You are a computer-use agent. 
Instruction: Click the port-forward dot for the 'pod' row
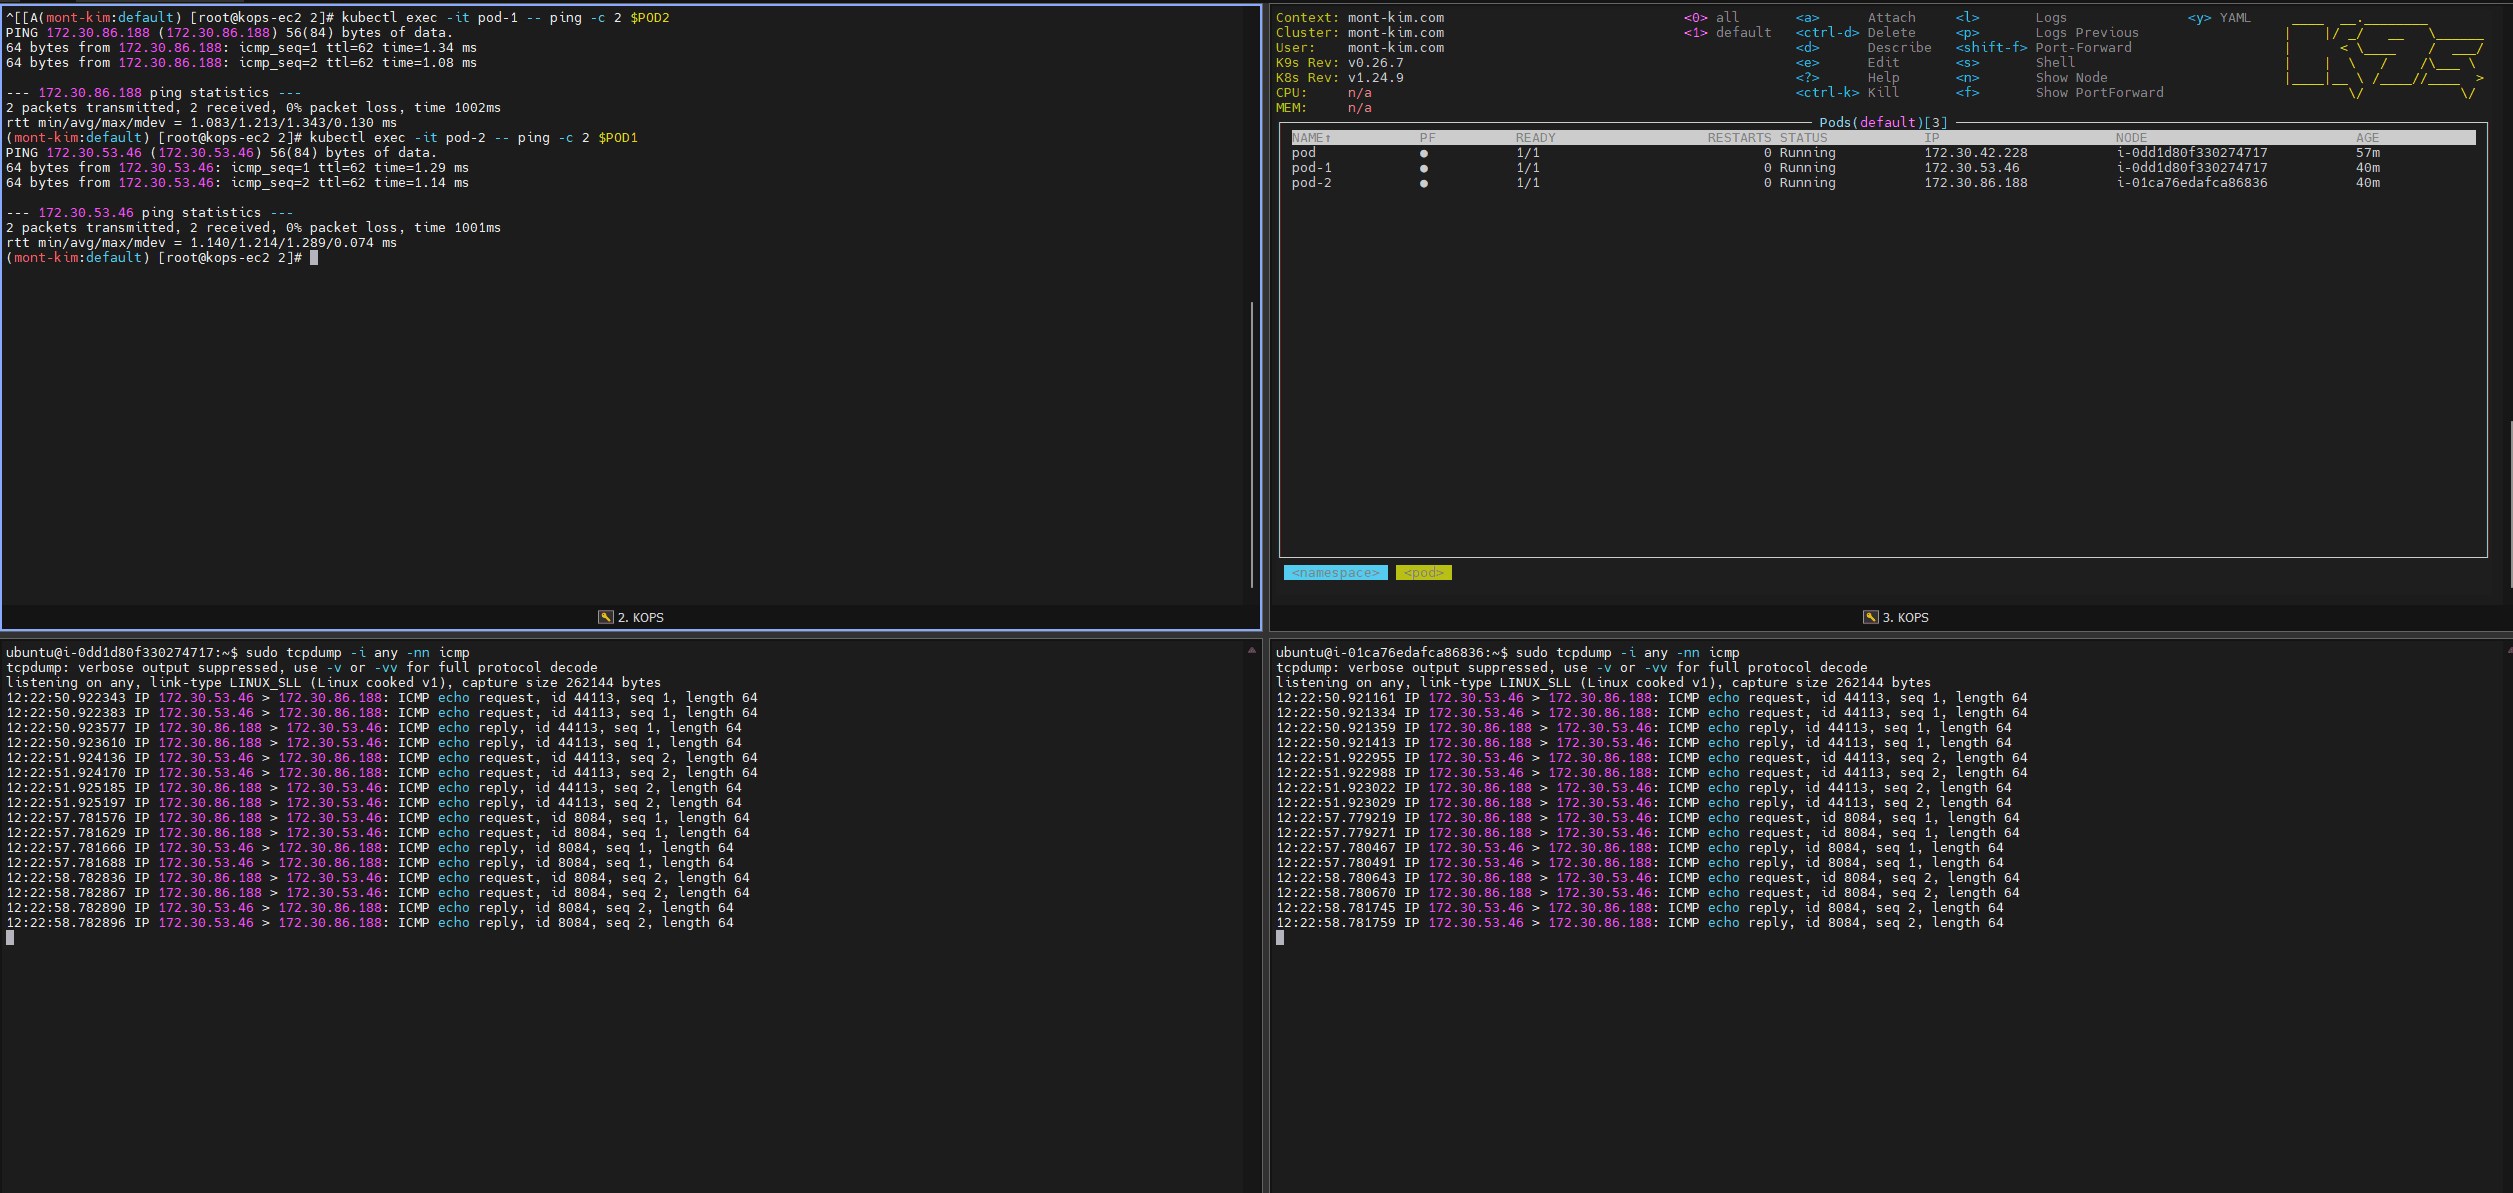1423,153
